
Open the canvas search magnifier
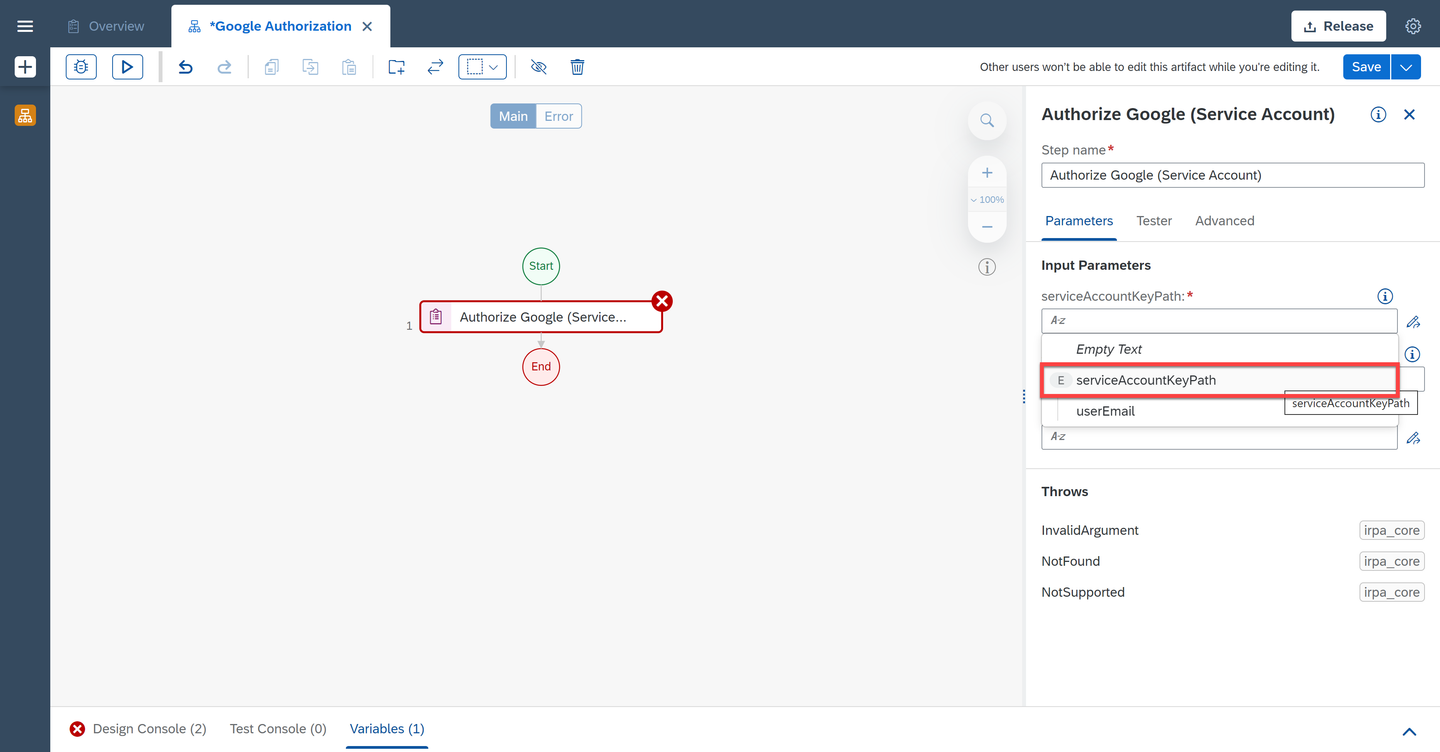(987, 120)
